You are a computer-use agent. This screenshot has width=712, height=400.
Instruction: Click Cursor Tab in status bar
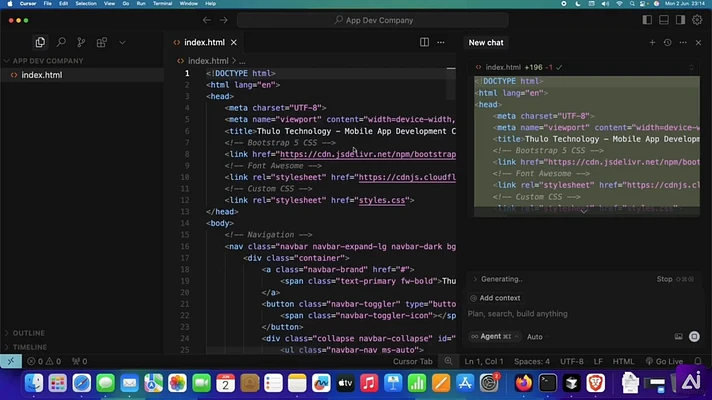pos(412,361)
